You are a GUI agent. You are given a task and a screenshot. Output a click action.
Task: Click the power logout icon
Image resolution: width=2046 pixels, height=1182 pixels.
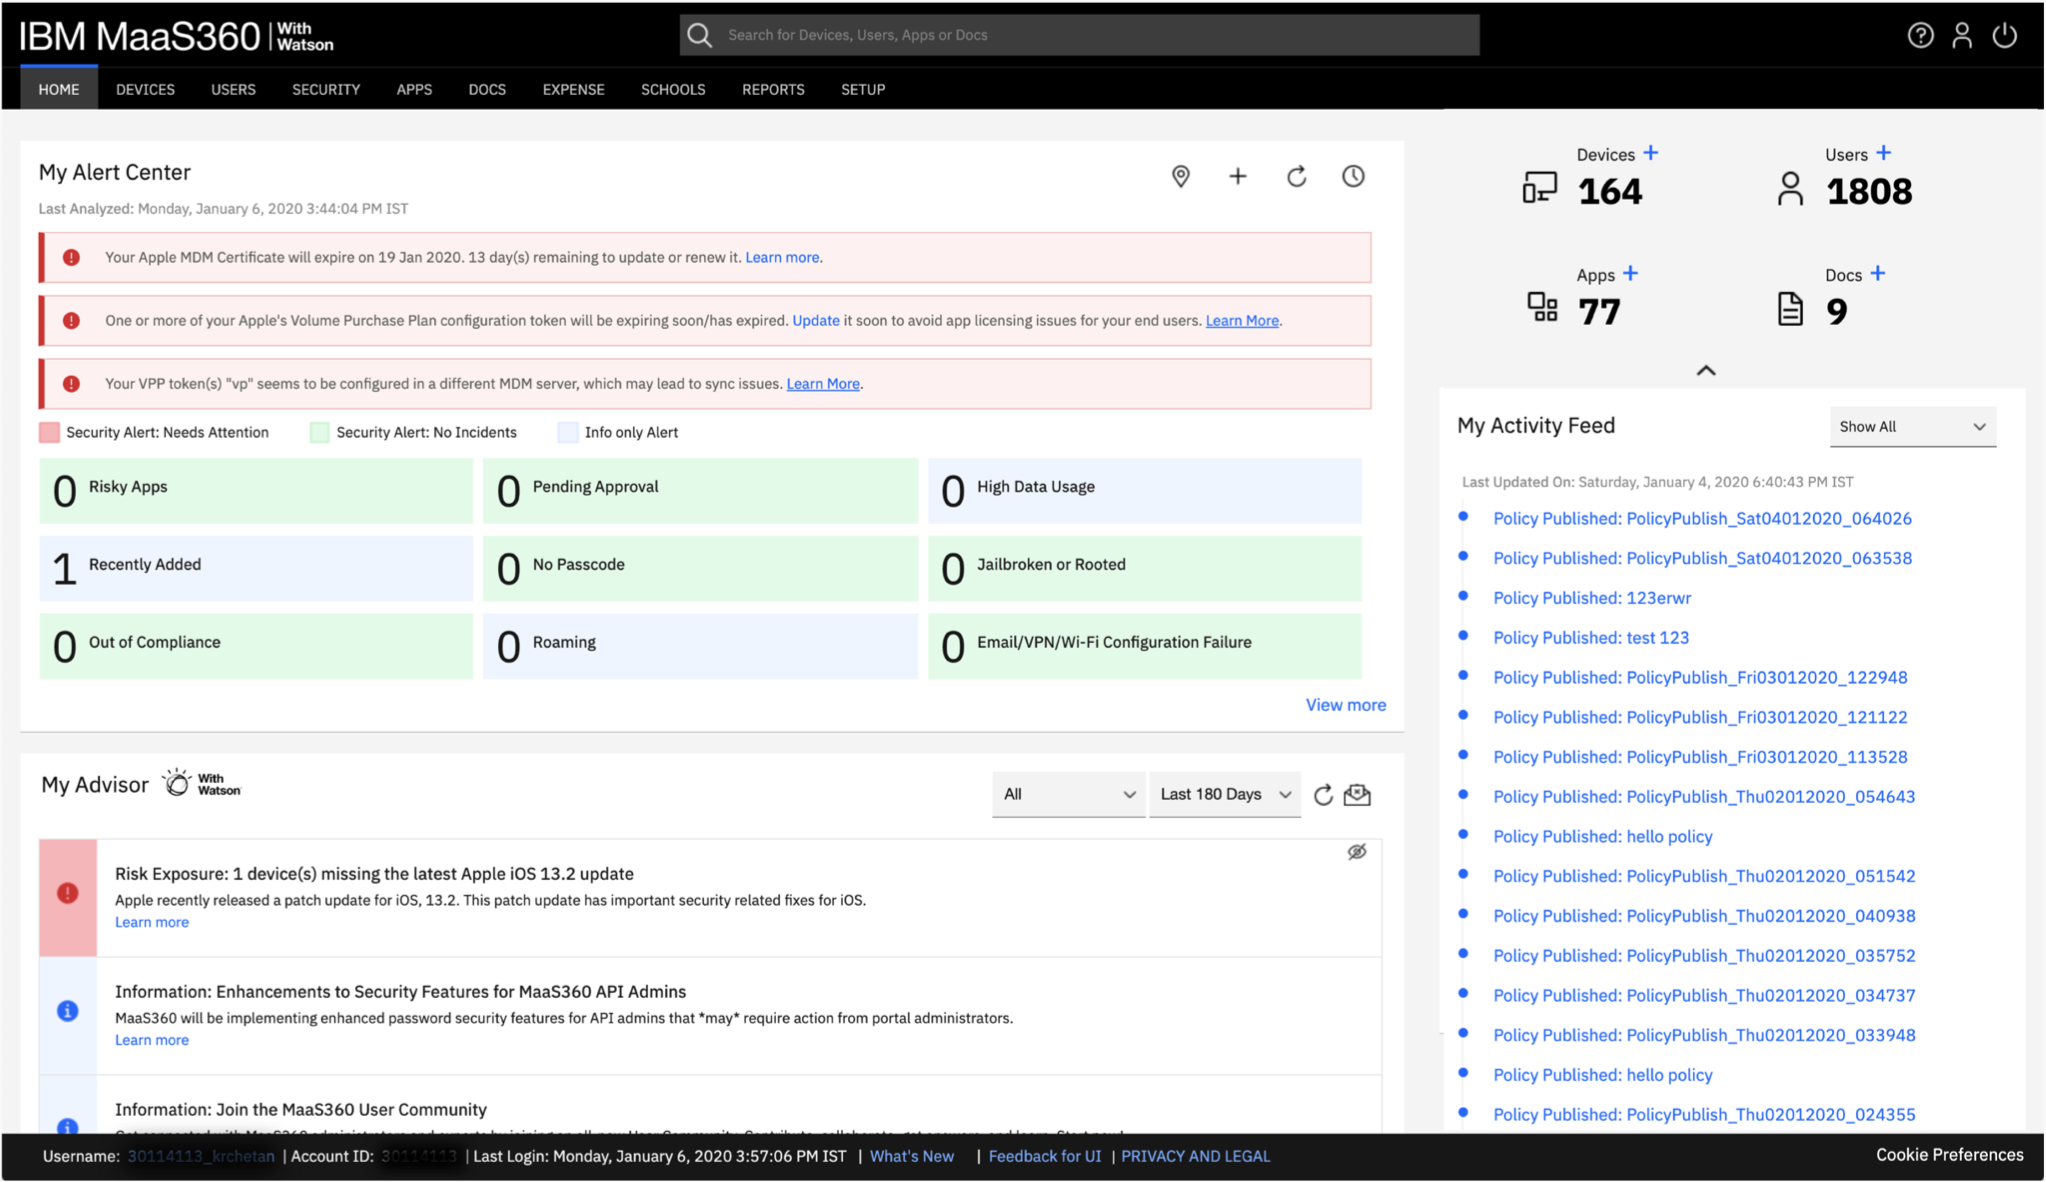pos(2005,35)
